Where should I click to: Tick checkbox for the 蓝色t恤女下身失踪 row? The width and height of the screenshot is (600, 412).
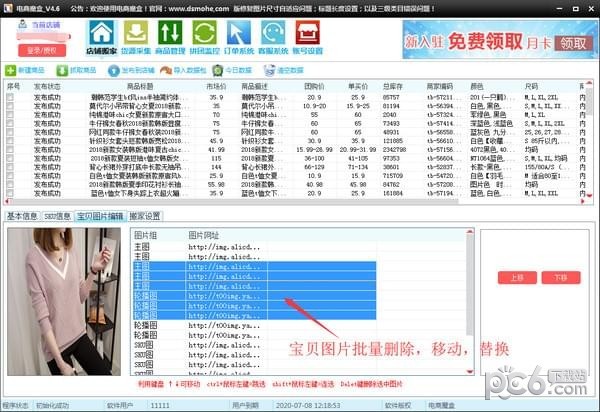10,193
